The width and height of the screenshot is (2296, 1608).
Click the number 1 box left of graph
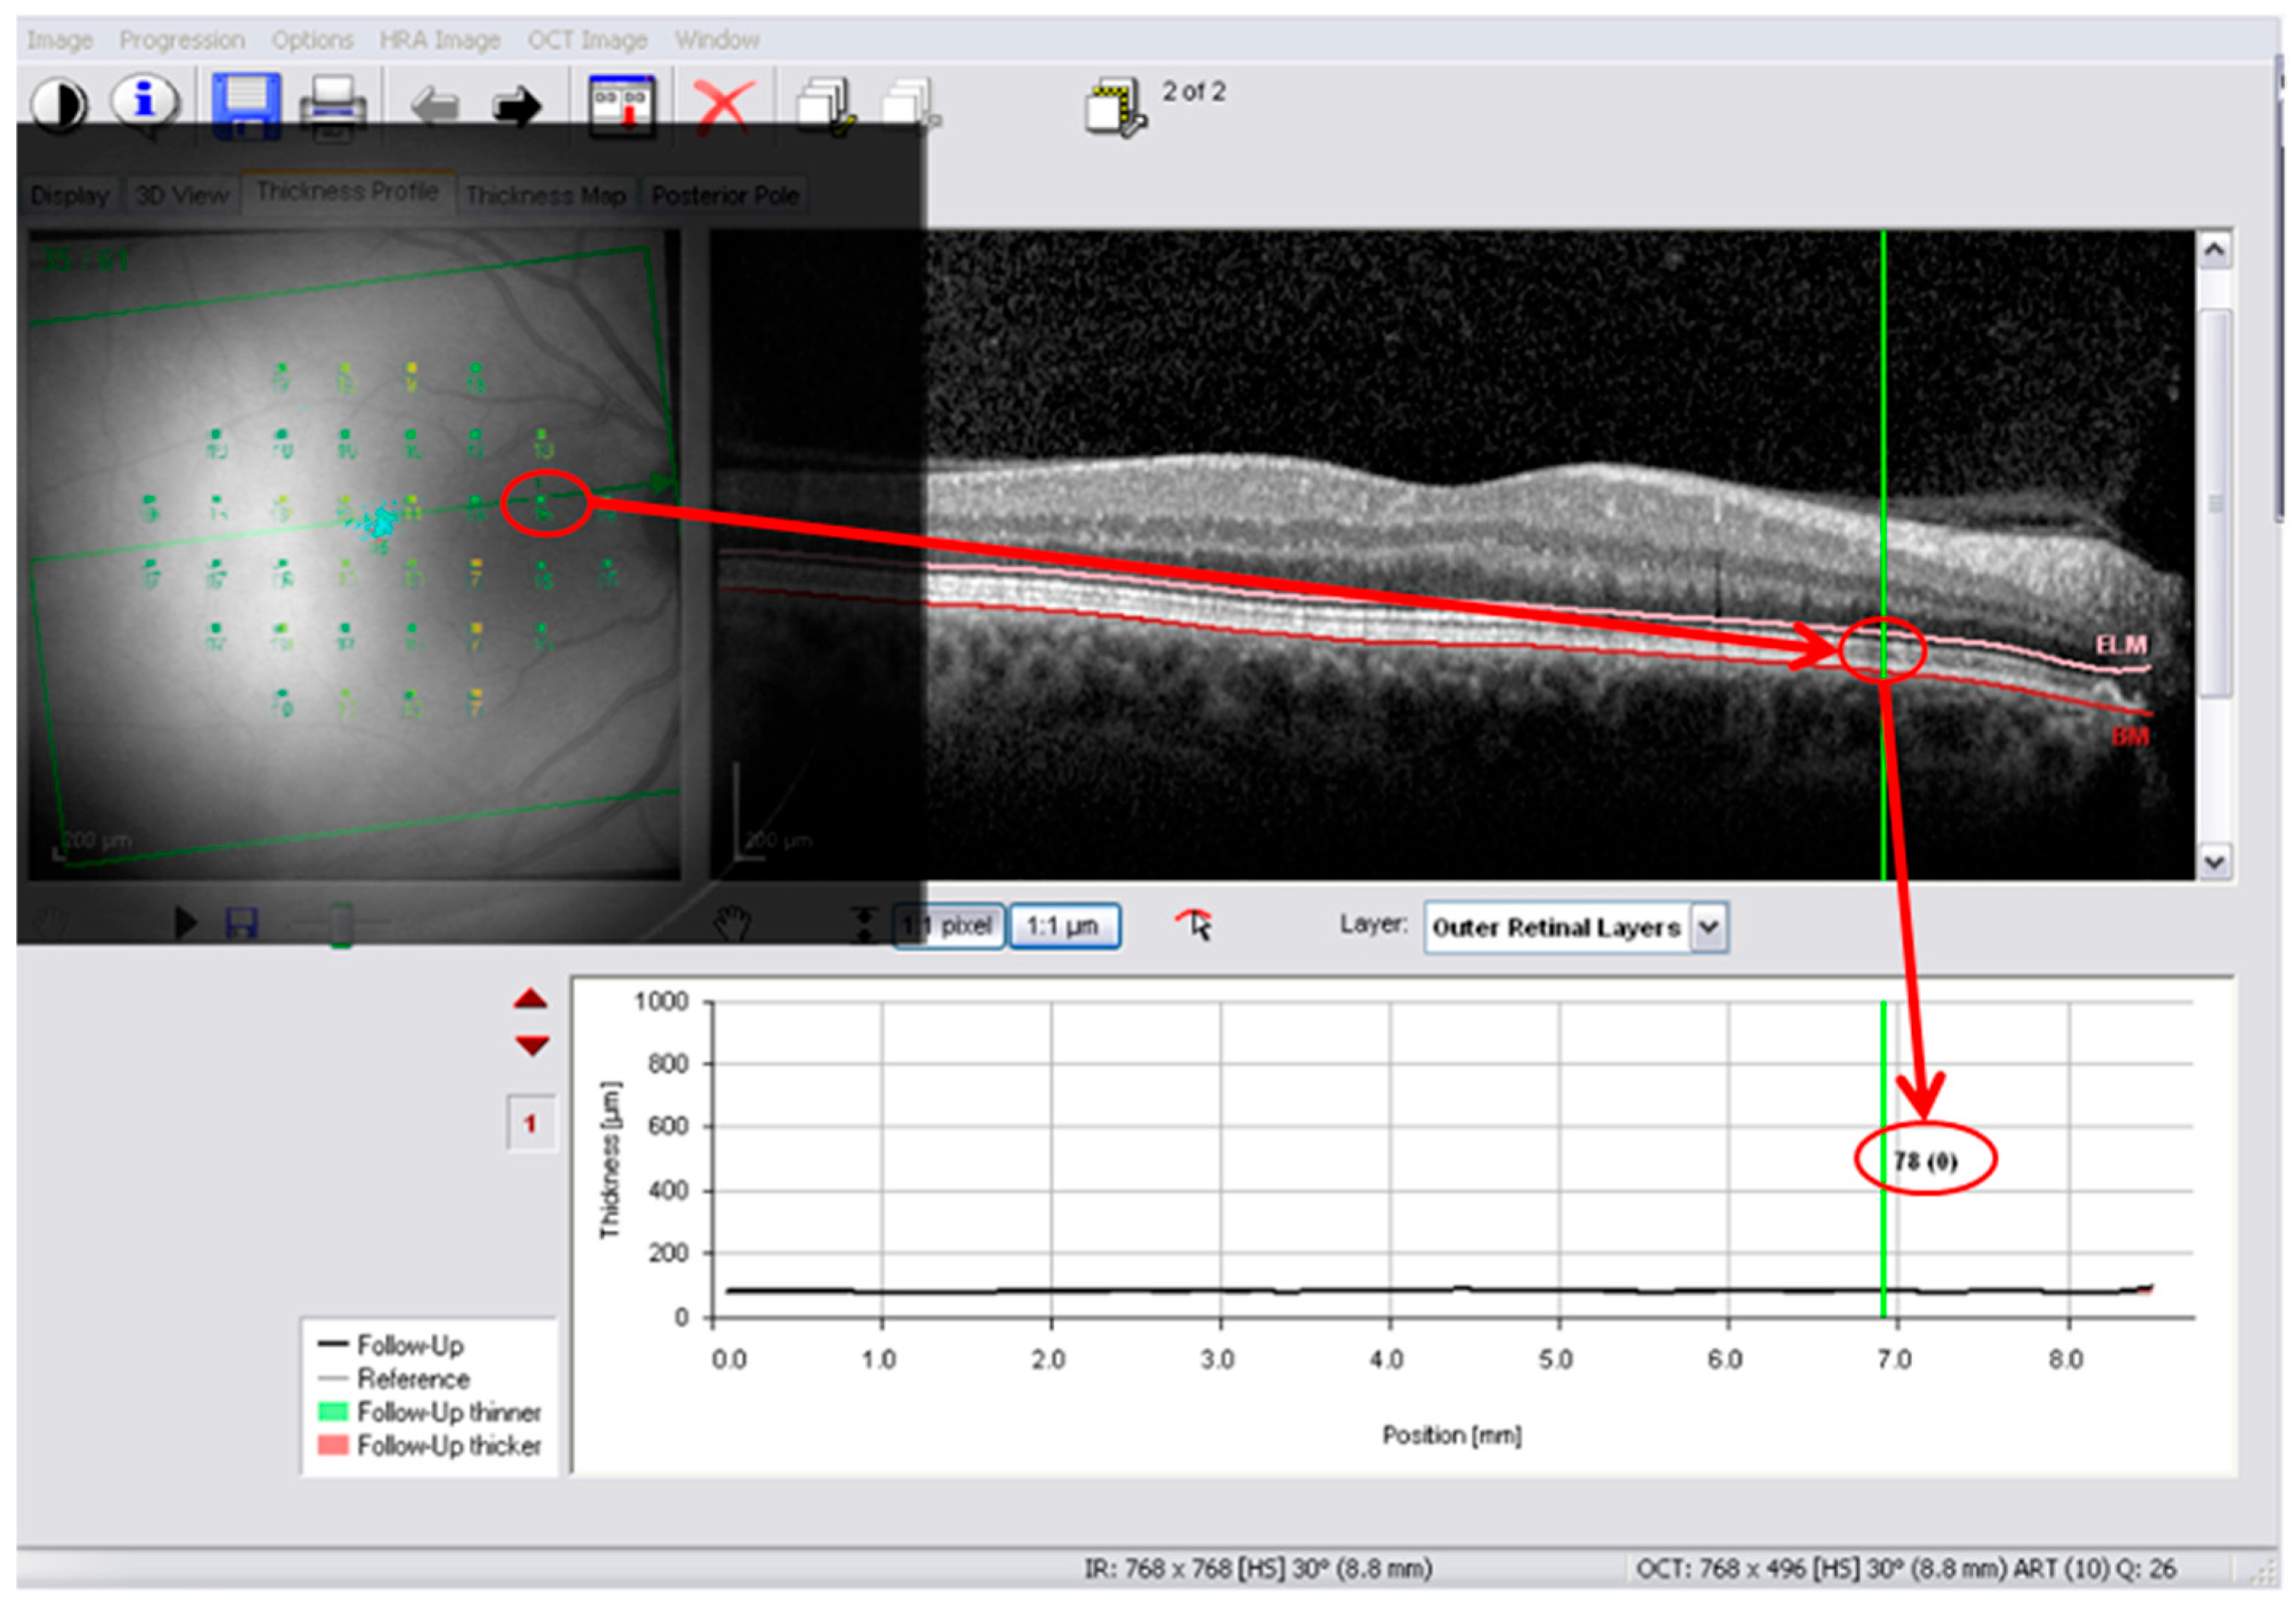coord(530,1124)
